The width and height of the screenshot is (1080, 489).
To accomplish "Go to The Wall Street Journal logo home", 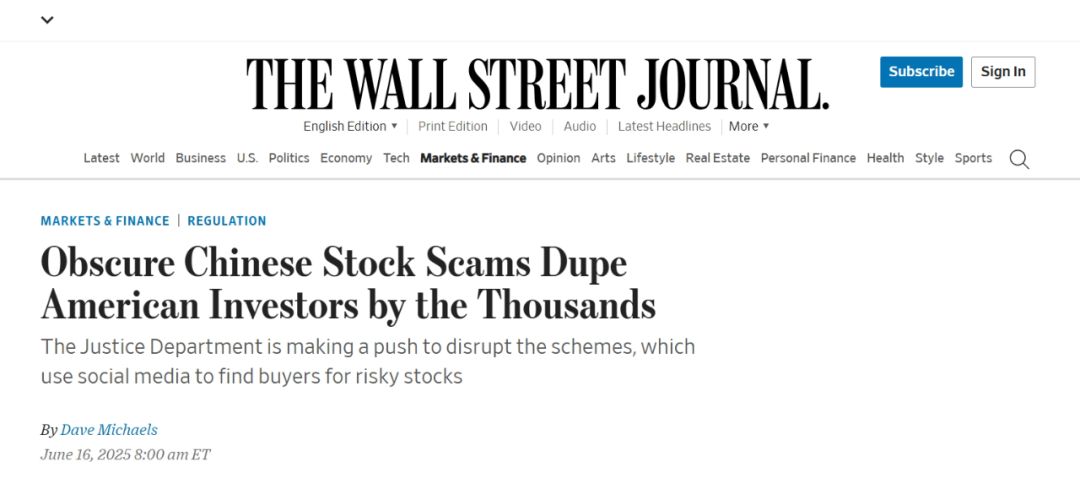I will [537, 84].
